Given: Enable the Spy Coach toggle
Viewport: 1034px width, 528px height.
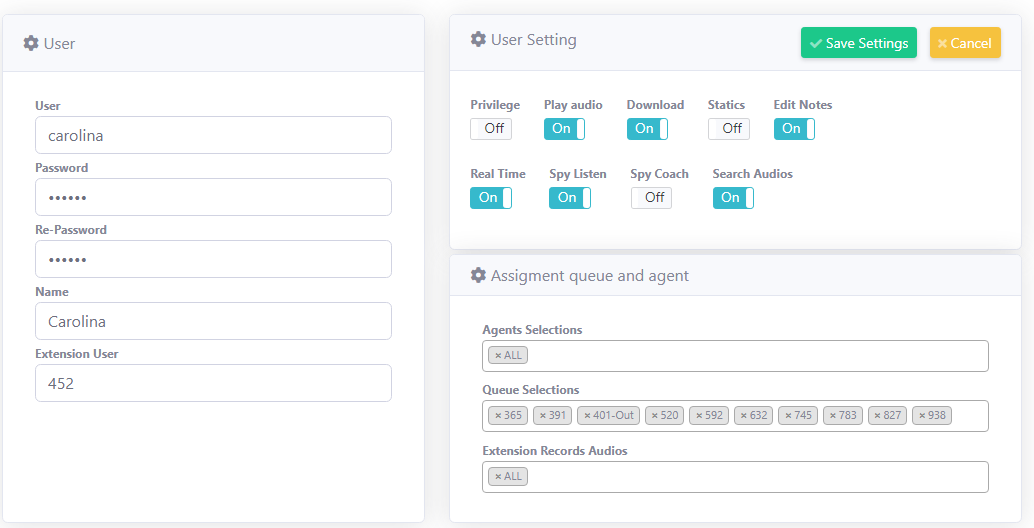Looking at the screenshot, I should point(651,197).
